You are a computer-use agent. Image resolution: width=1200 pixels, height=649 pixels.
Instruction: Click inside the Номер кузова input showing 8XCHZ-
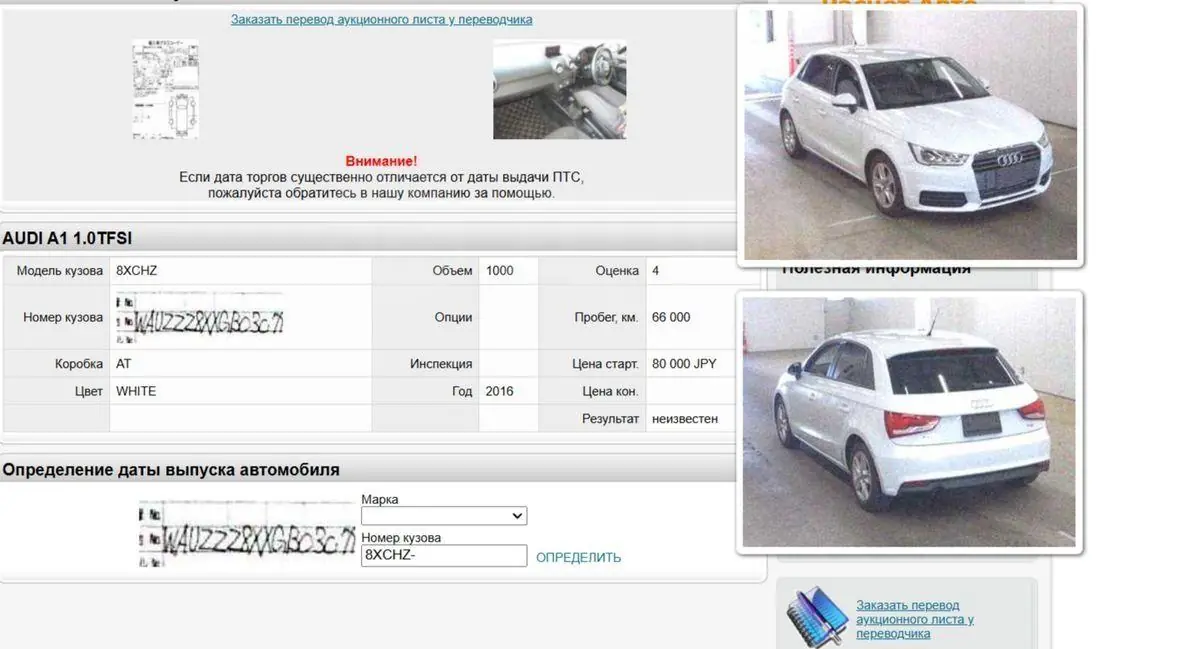(x=444, y=555)
